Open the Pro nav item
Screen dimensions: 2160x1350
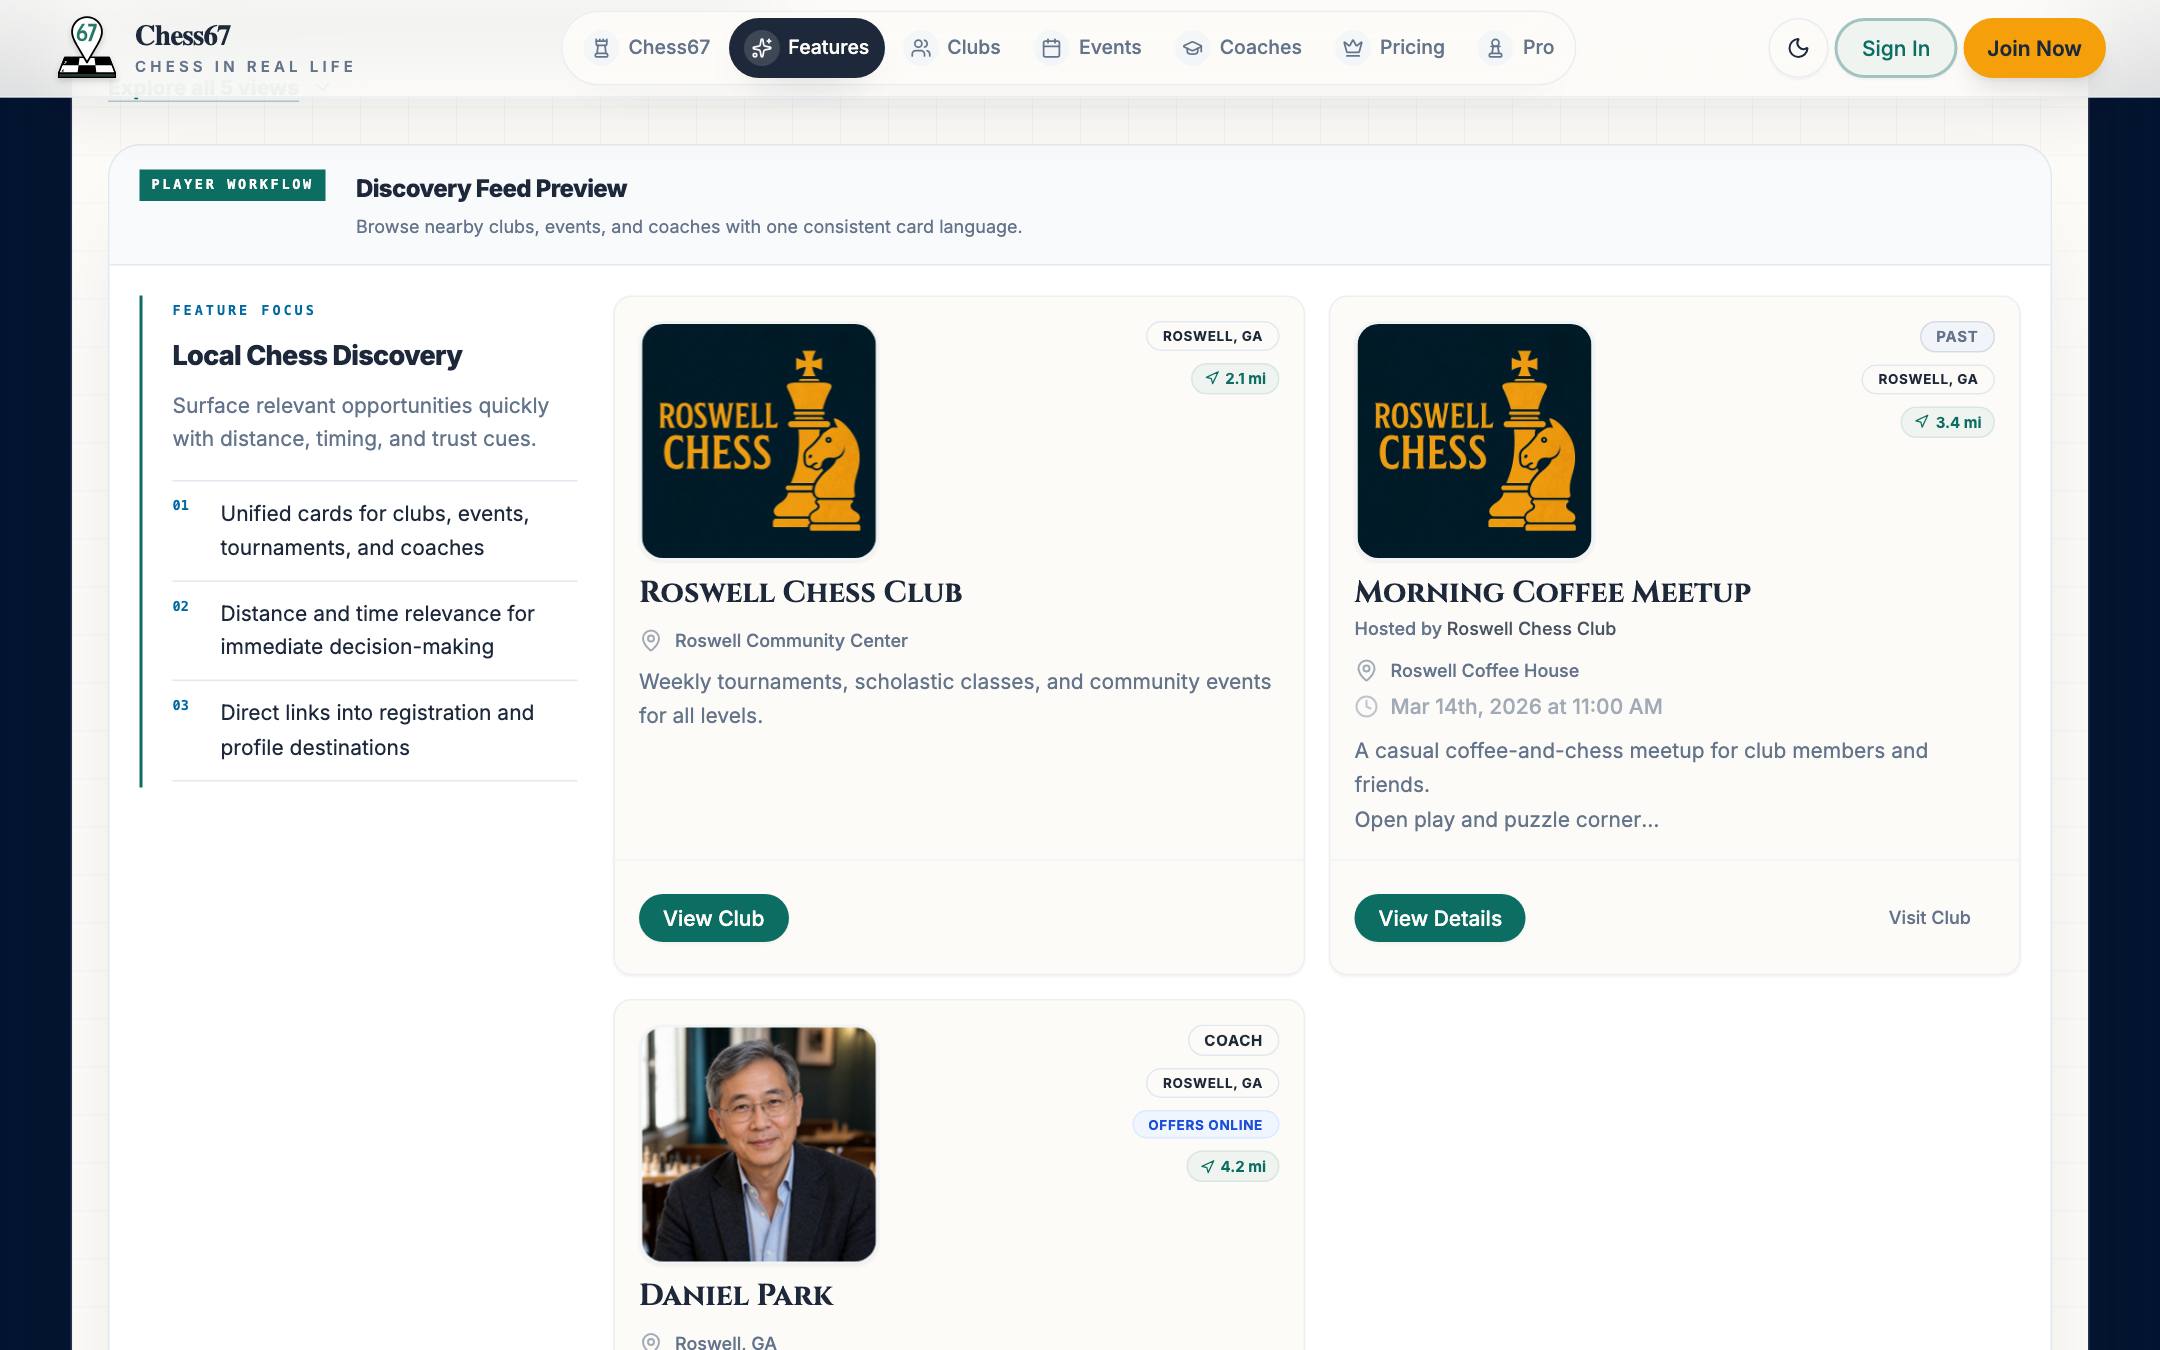pos(1519,48)
